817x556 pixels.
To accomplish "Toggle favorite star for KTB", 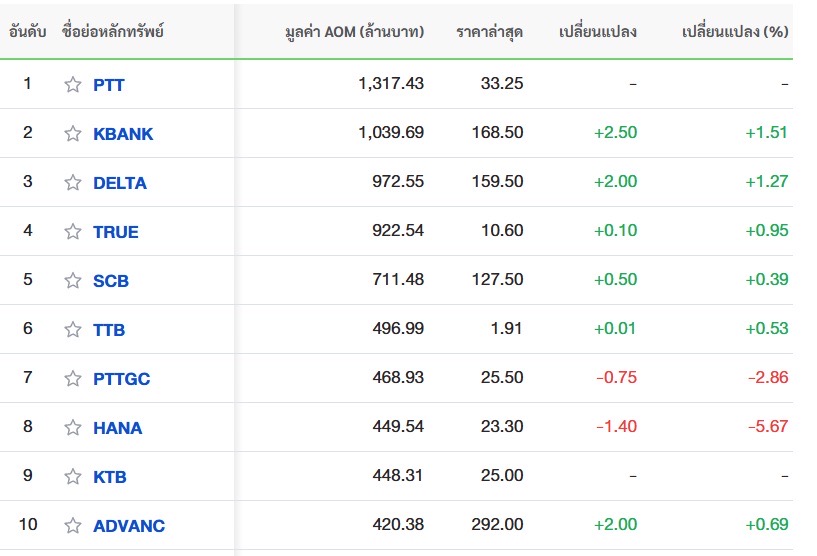I will (73, 477).
